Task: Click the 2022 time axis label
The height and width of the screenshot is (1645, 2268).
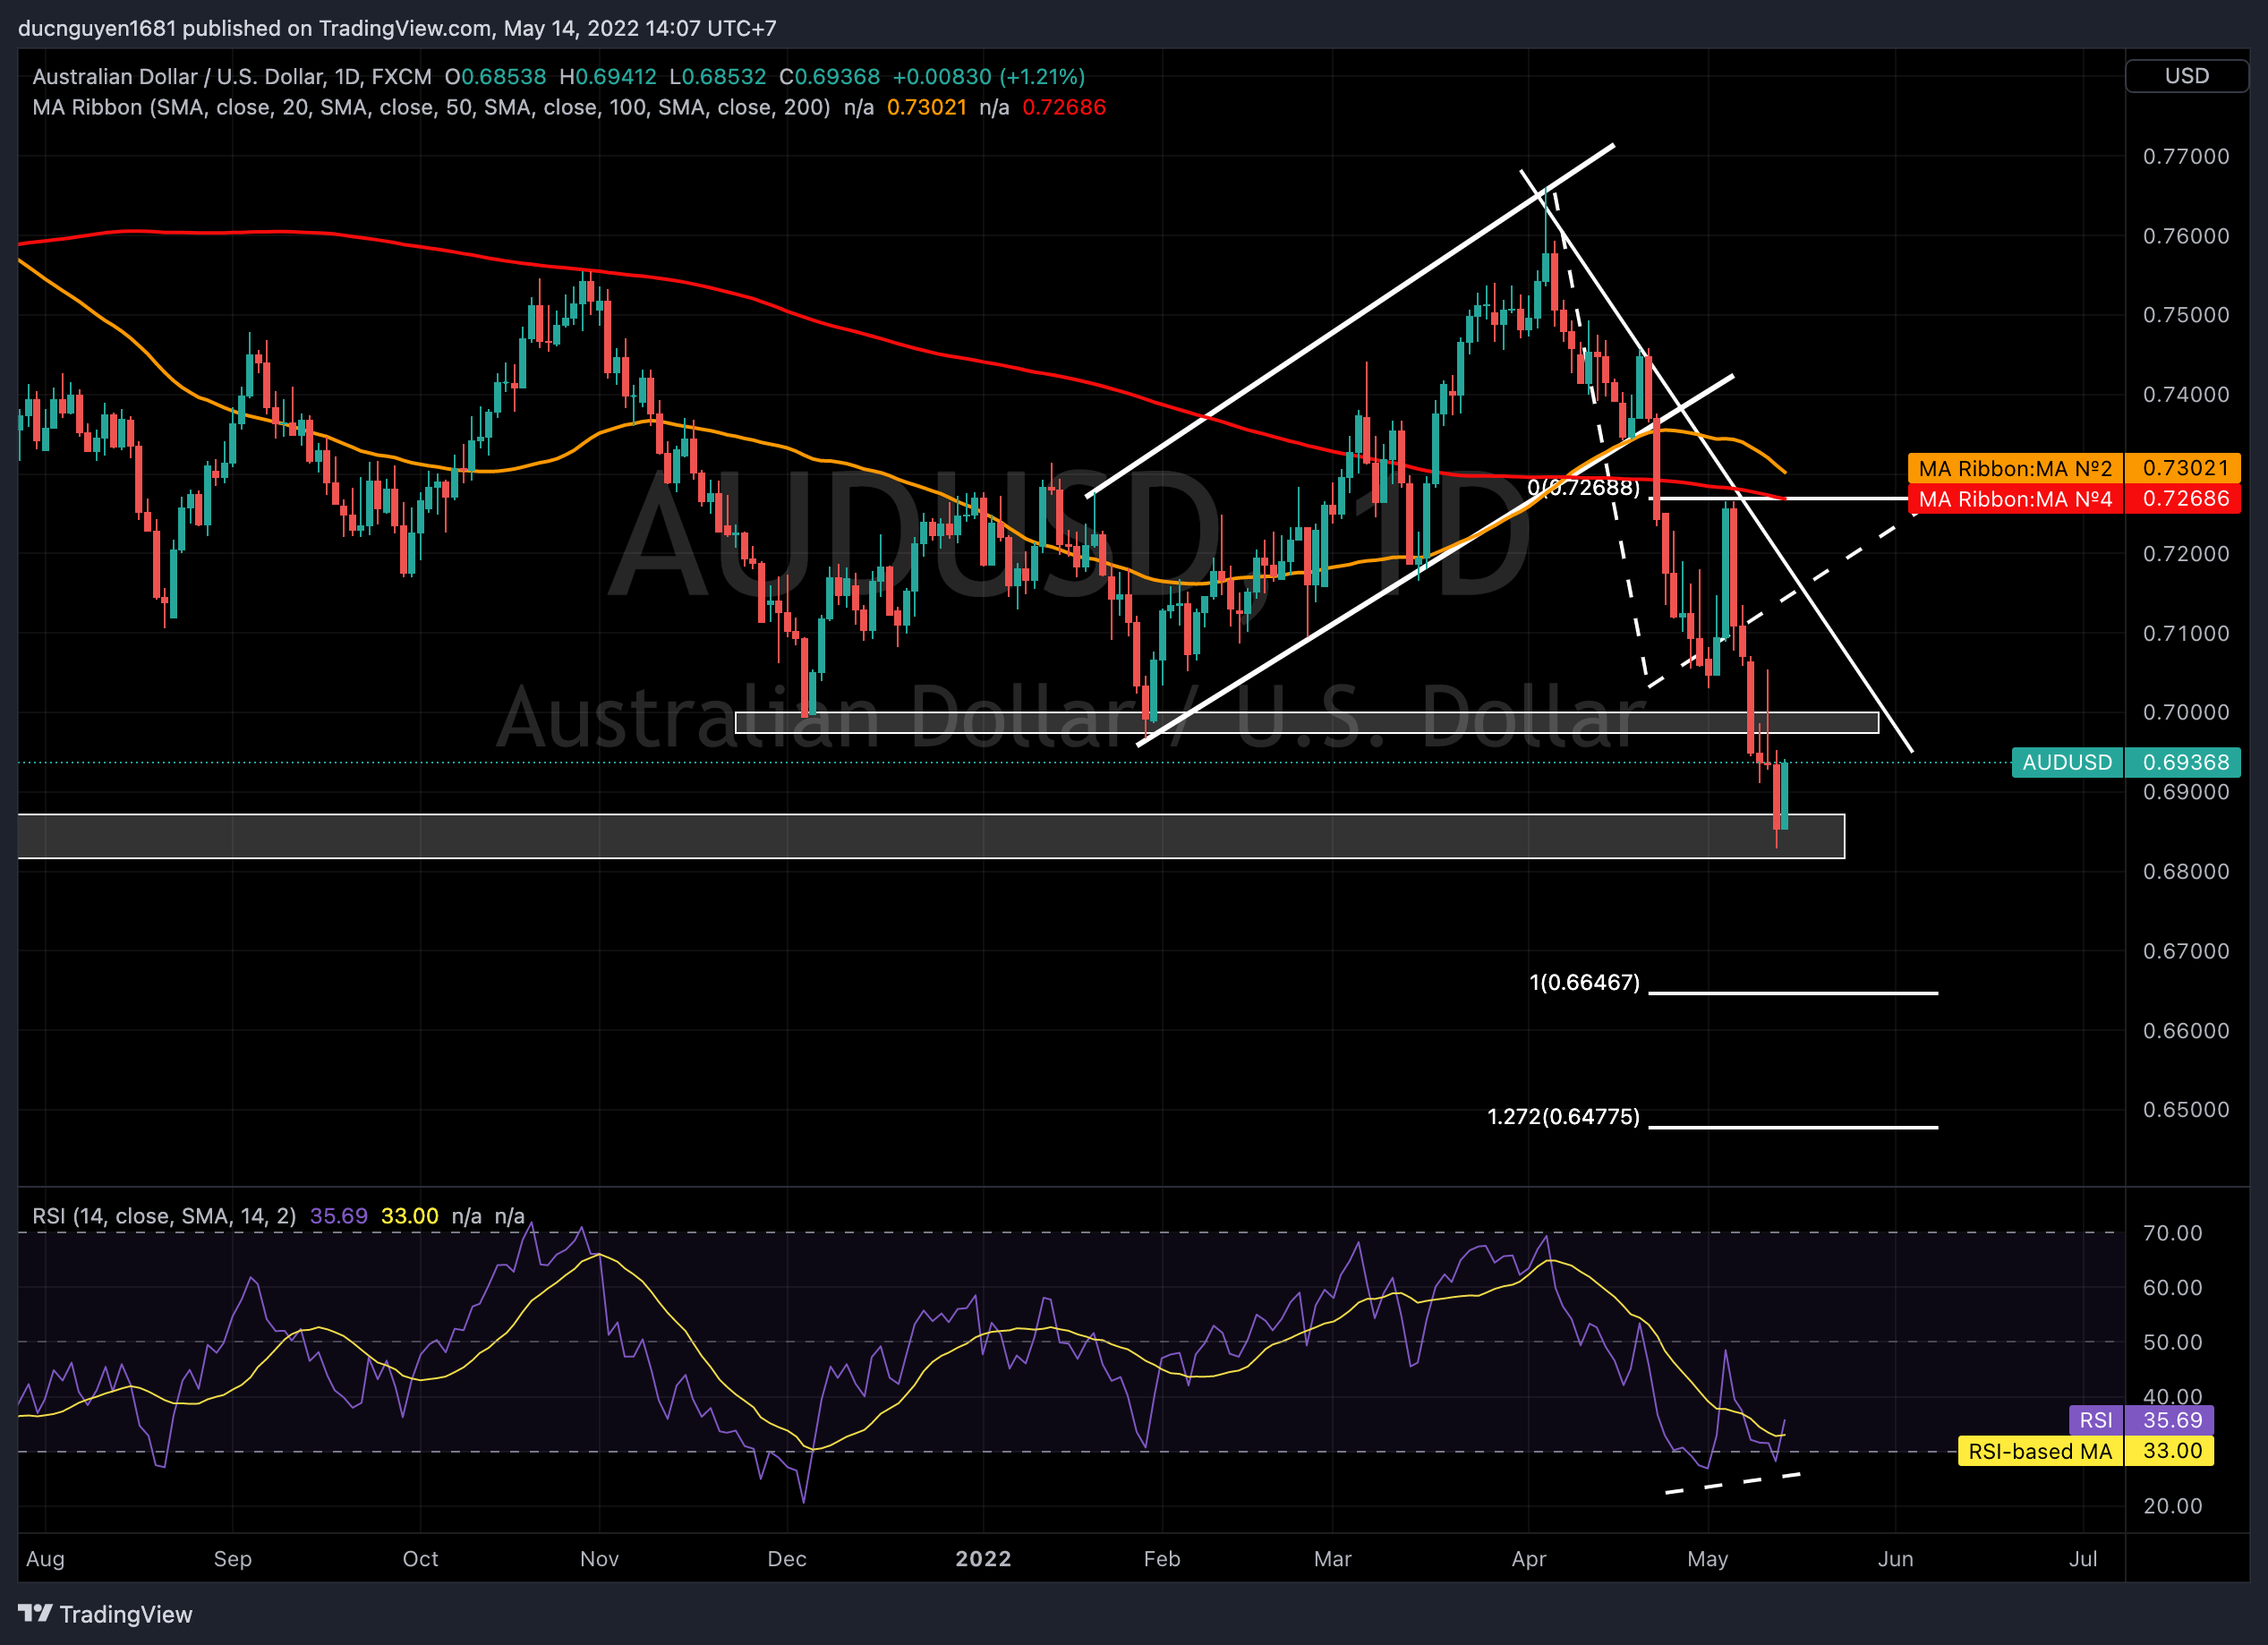Action: [983, 1558]
